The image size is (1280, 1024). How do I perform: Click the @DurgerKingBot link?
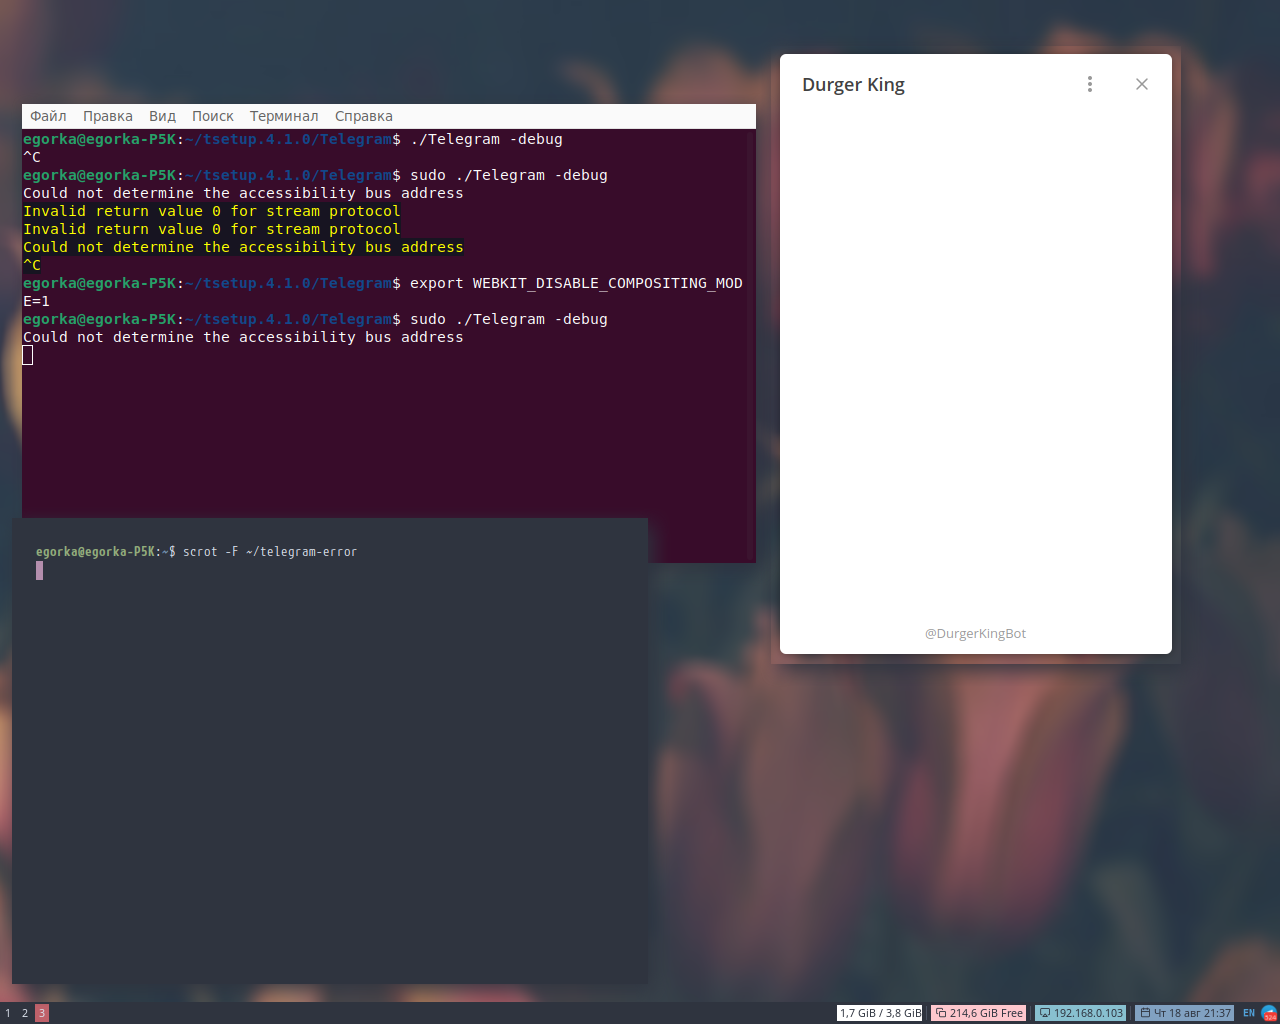[x=975, y=633]
